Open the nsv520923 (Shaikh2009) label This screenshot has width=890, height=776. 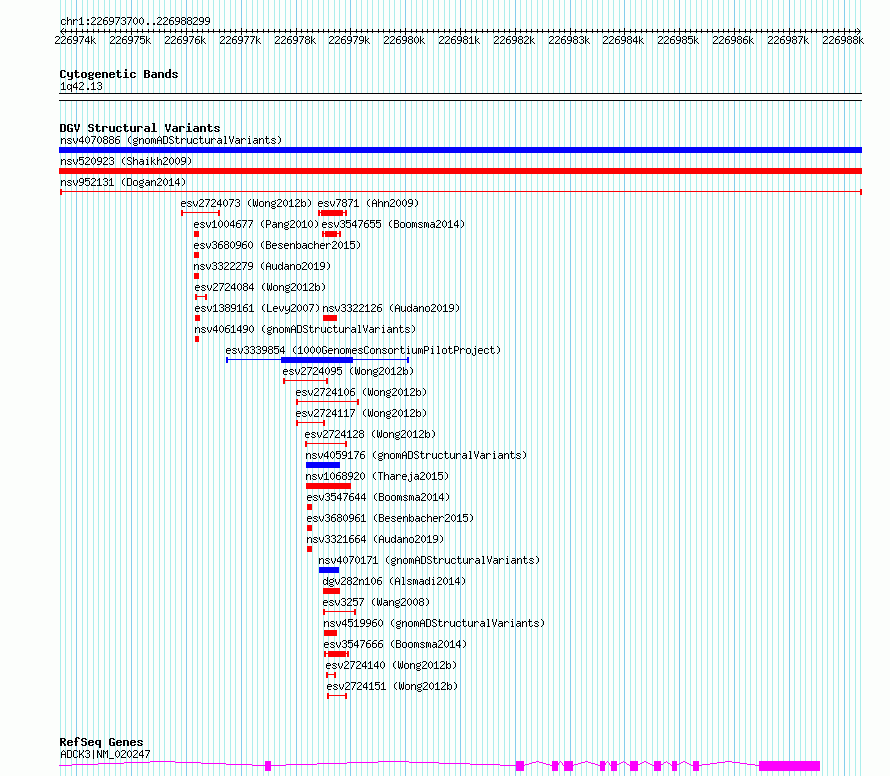pos(126,161)
